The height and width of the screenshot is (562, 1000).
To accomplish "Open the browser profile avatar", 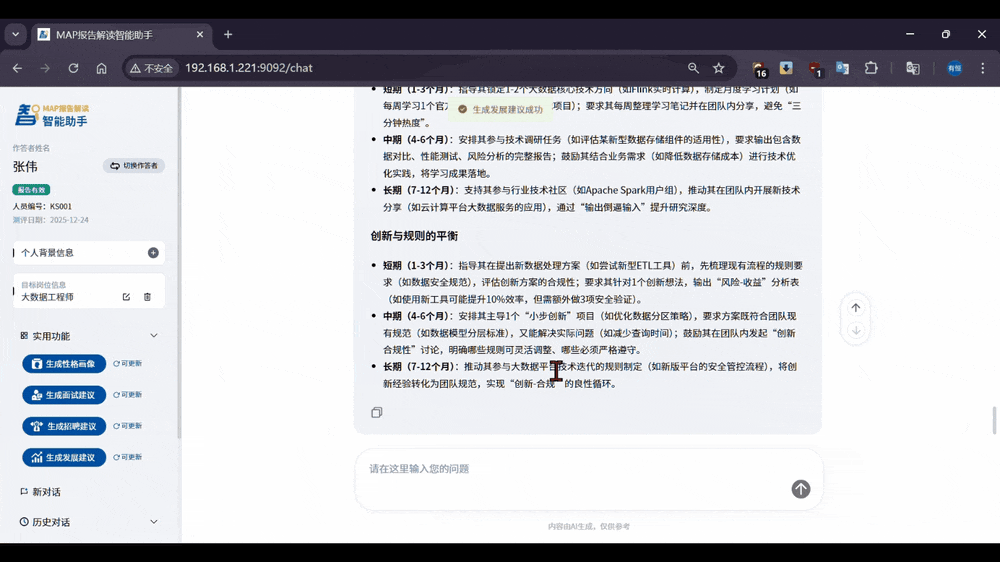I will 954,68.
